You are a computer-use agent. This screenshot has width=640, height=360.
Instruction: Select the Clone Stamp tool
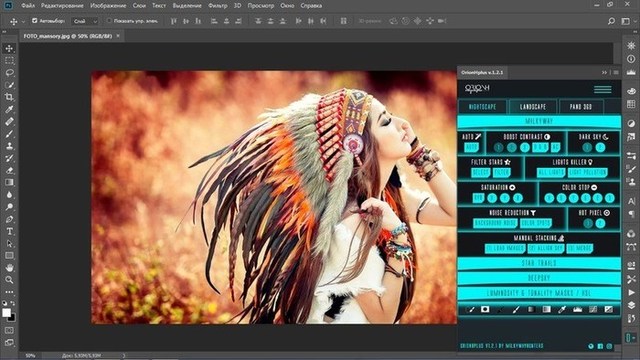click(9, 146)
